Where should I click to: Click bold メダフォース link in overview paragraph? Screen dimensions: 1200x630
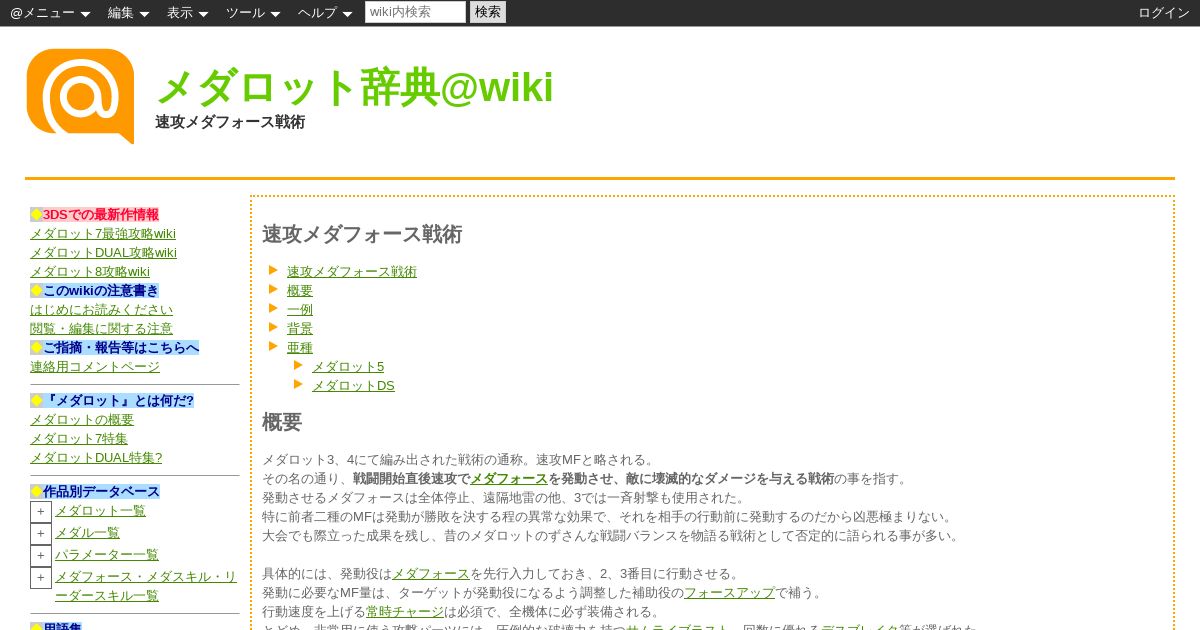pos(509,479)
